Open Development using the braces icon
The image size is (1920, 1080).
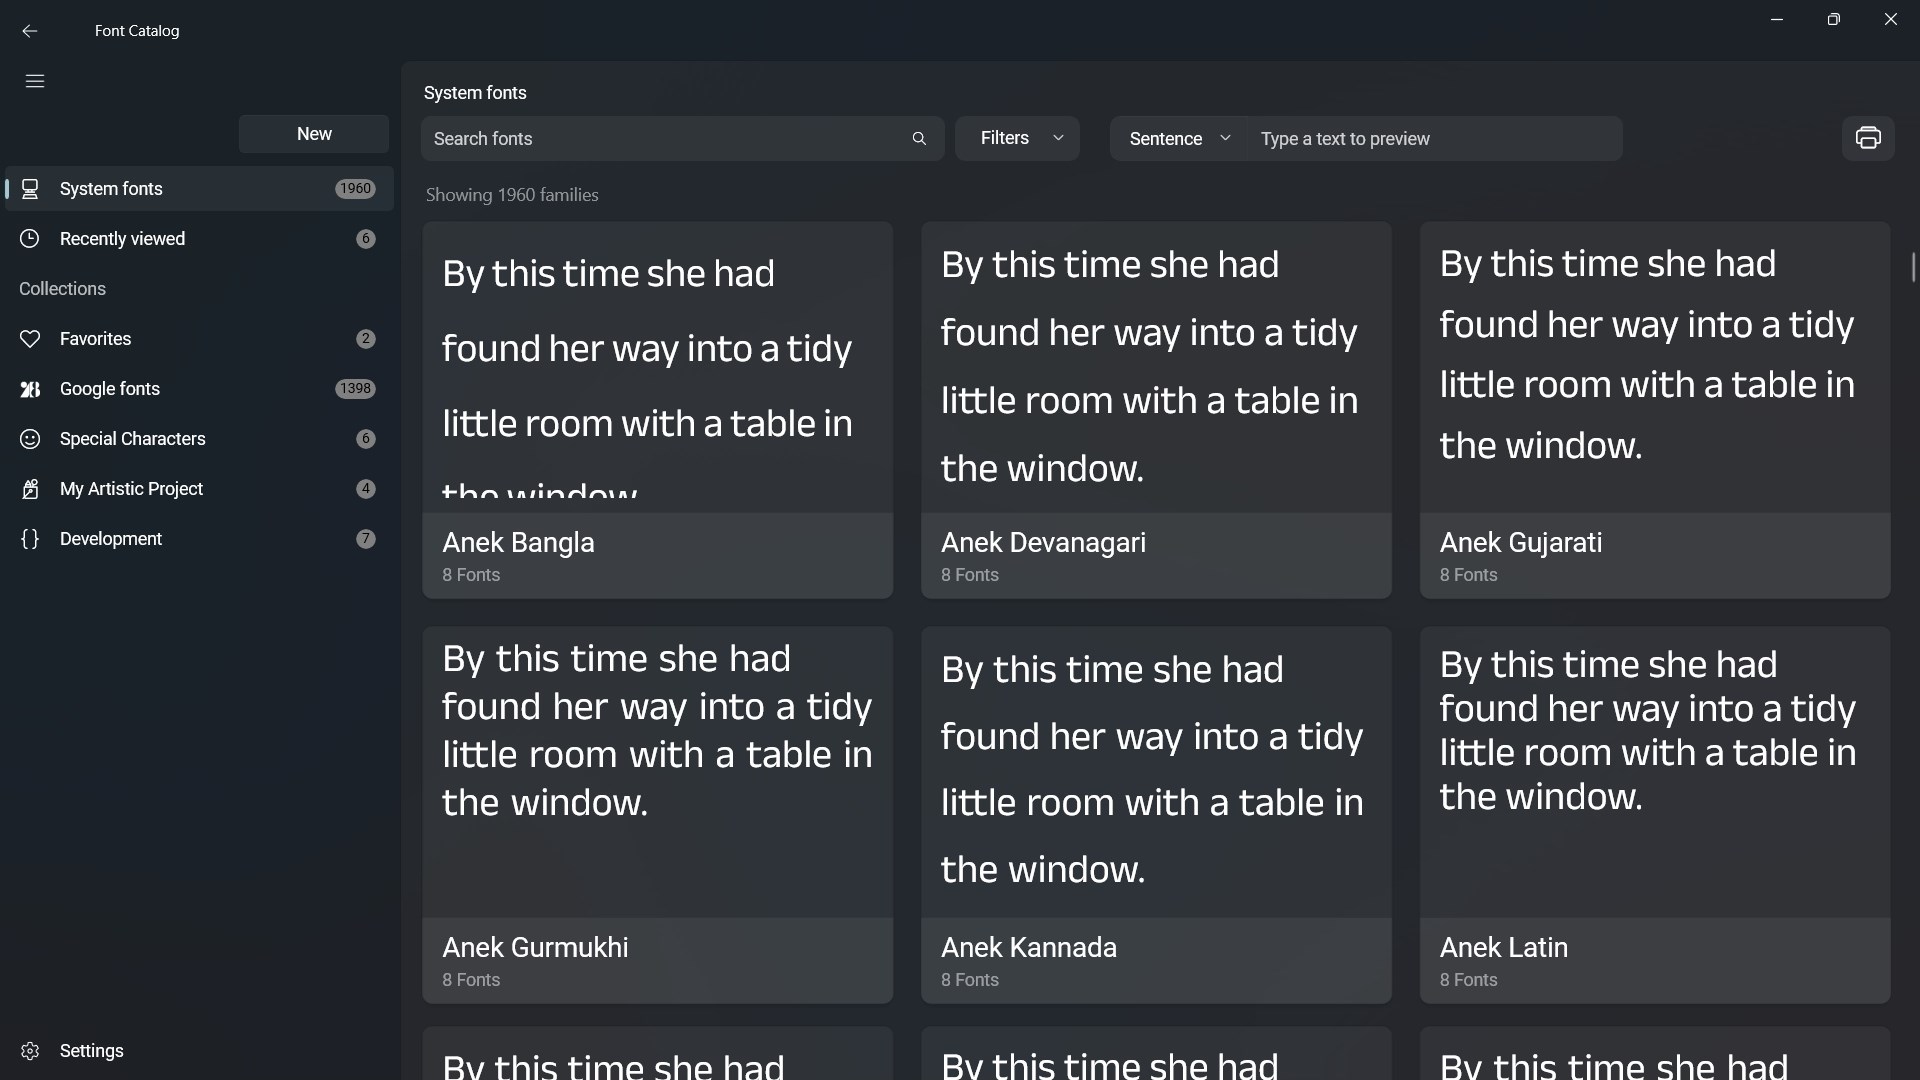(30, 539)
